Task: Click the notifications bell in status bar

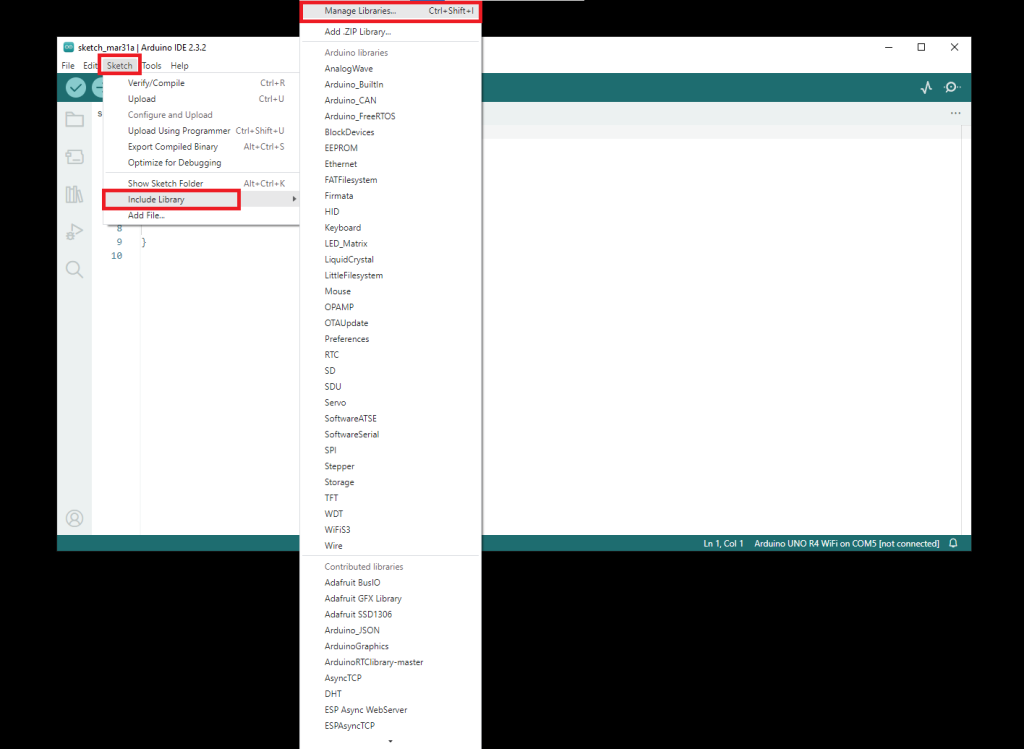Action: [x=953, y=543]
